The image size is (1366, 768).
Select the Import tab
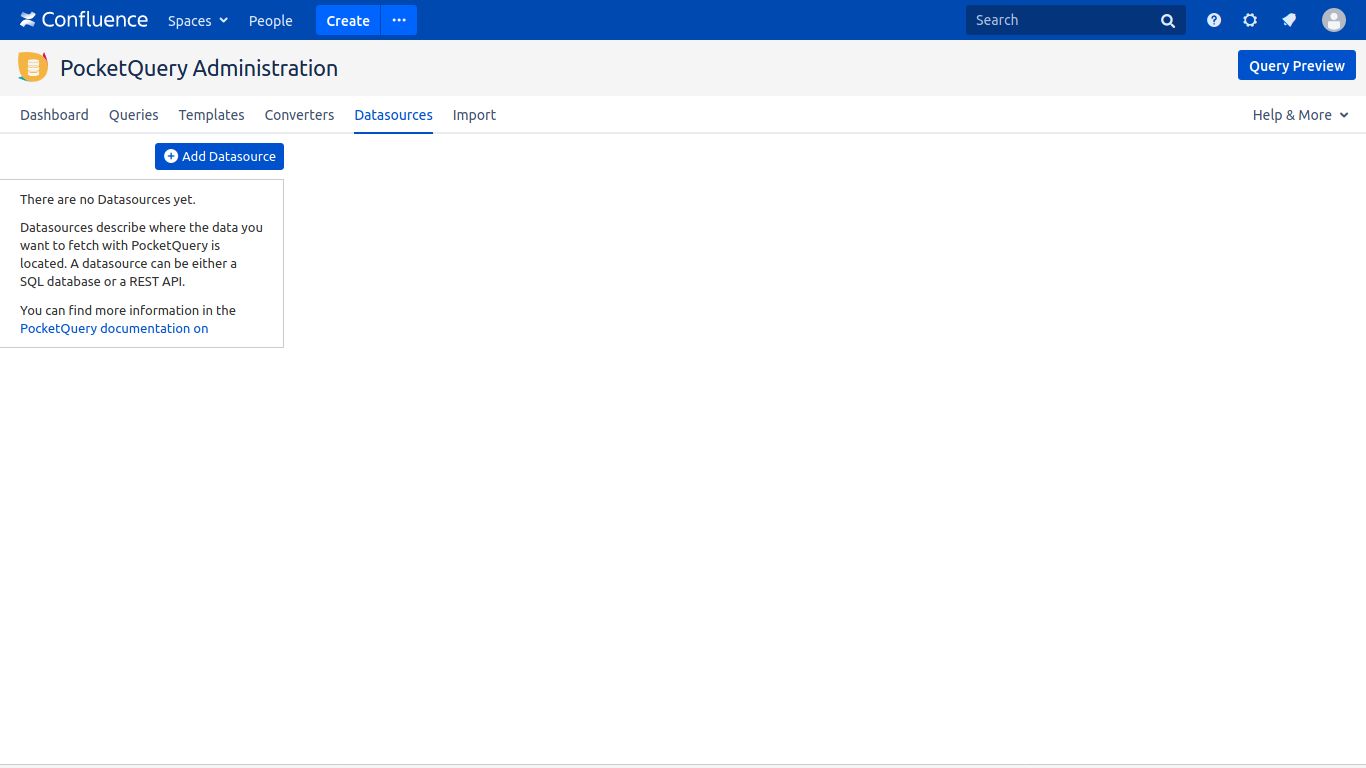pyautogui.click(x=474, y=115)
